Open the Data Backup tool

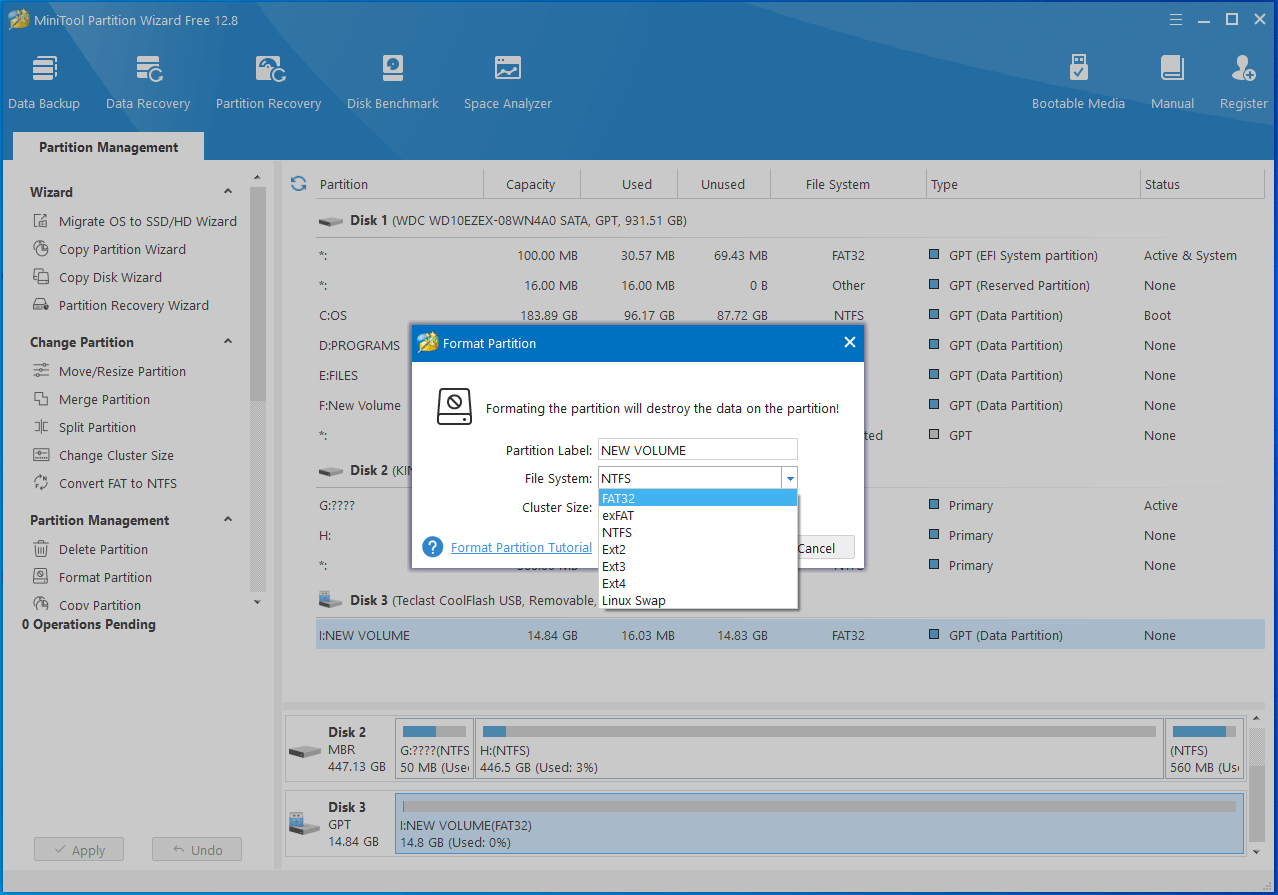44,82
